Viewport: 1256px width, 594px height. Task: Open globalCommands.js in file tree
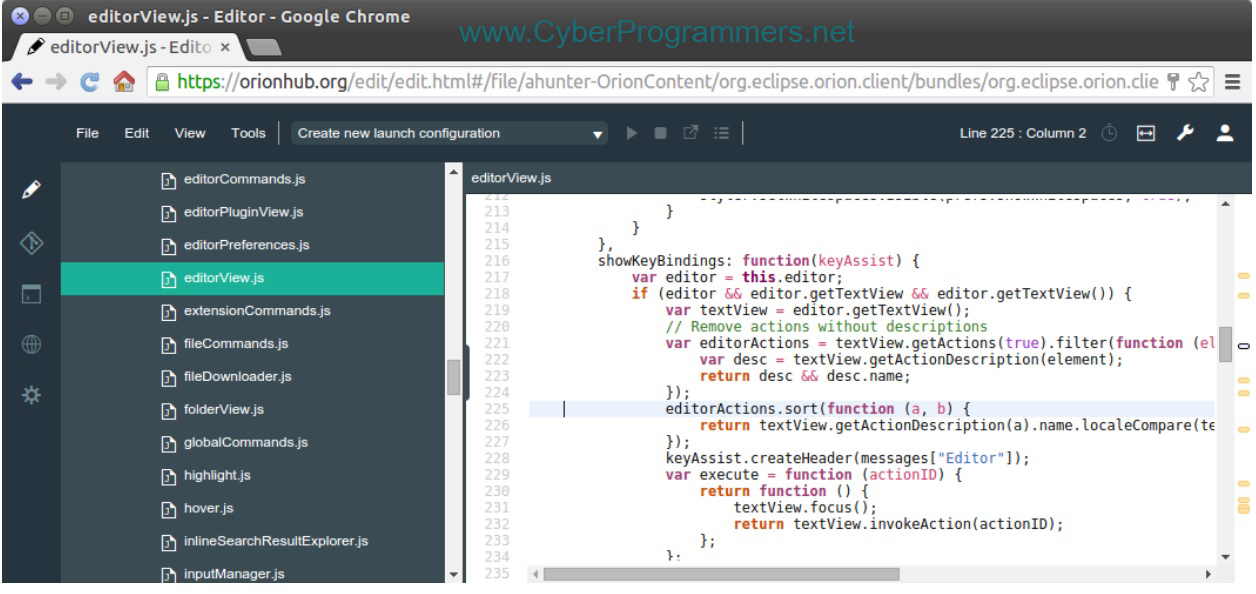coord(246,443)
